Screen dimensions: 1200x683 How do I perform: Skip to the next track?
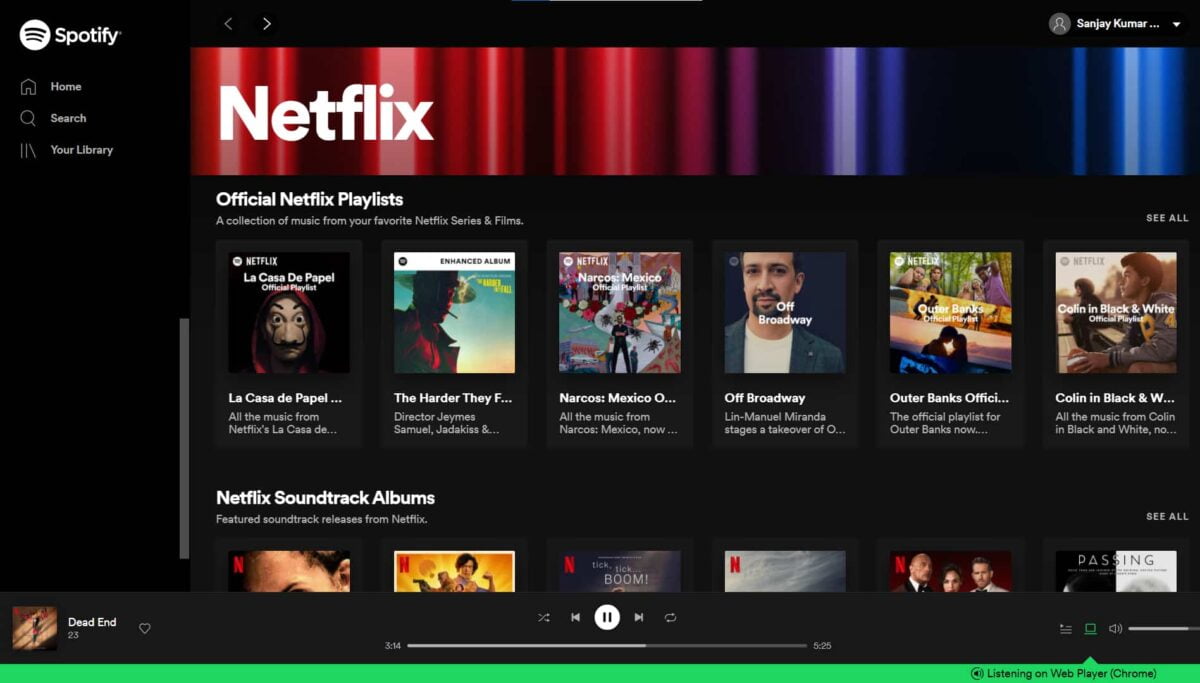tap(639, 617)
